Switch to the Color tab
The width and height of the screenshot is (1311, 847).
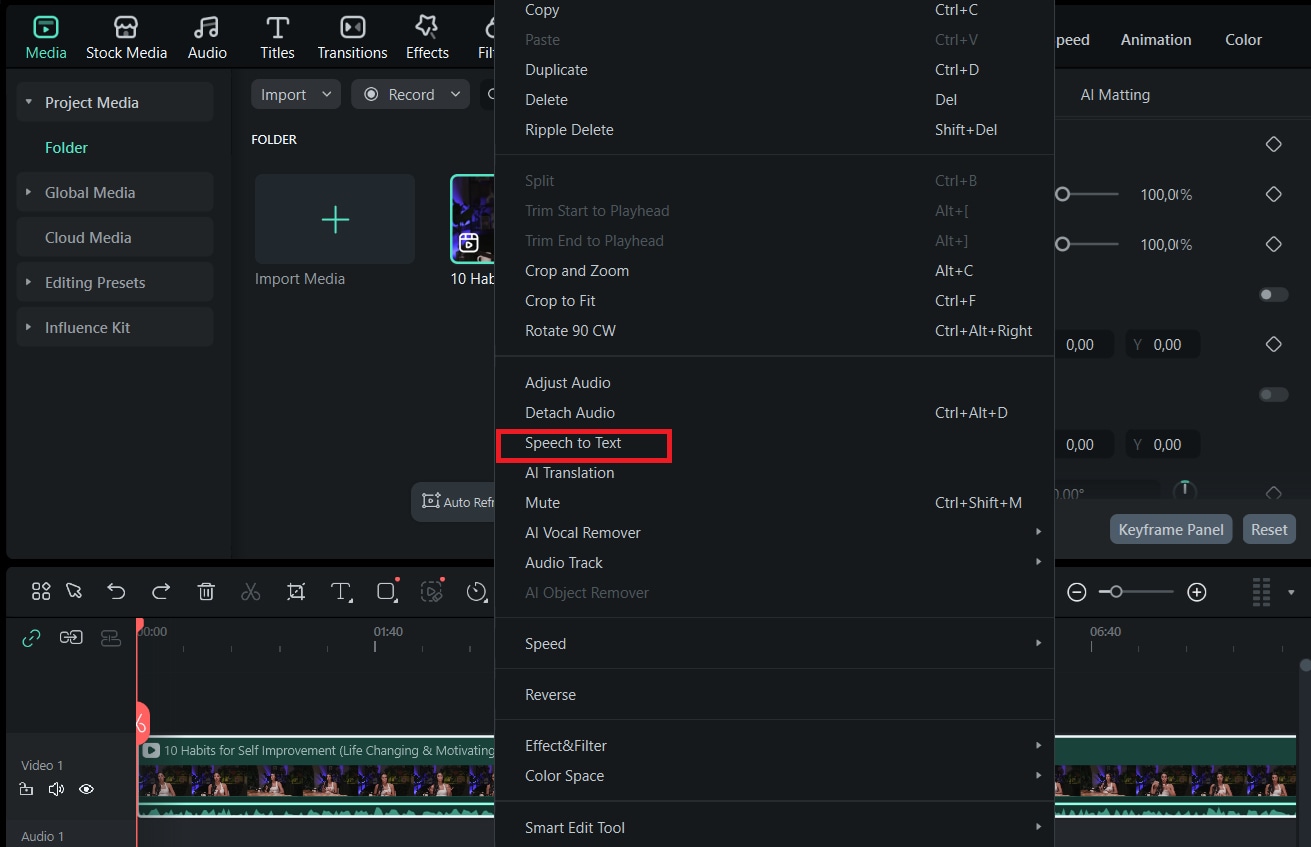coord(1243,40)
